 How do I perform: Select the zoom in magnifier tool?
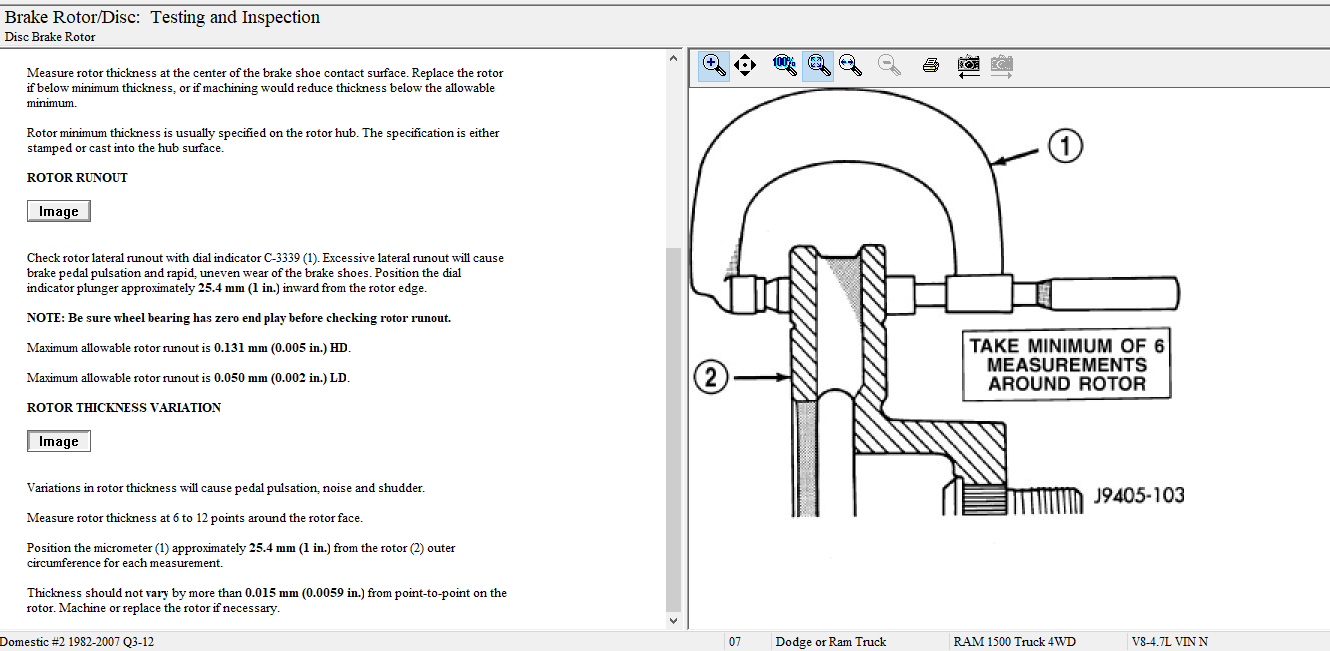(x=714, y=65)
